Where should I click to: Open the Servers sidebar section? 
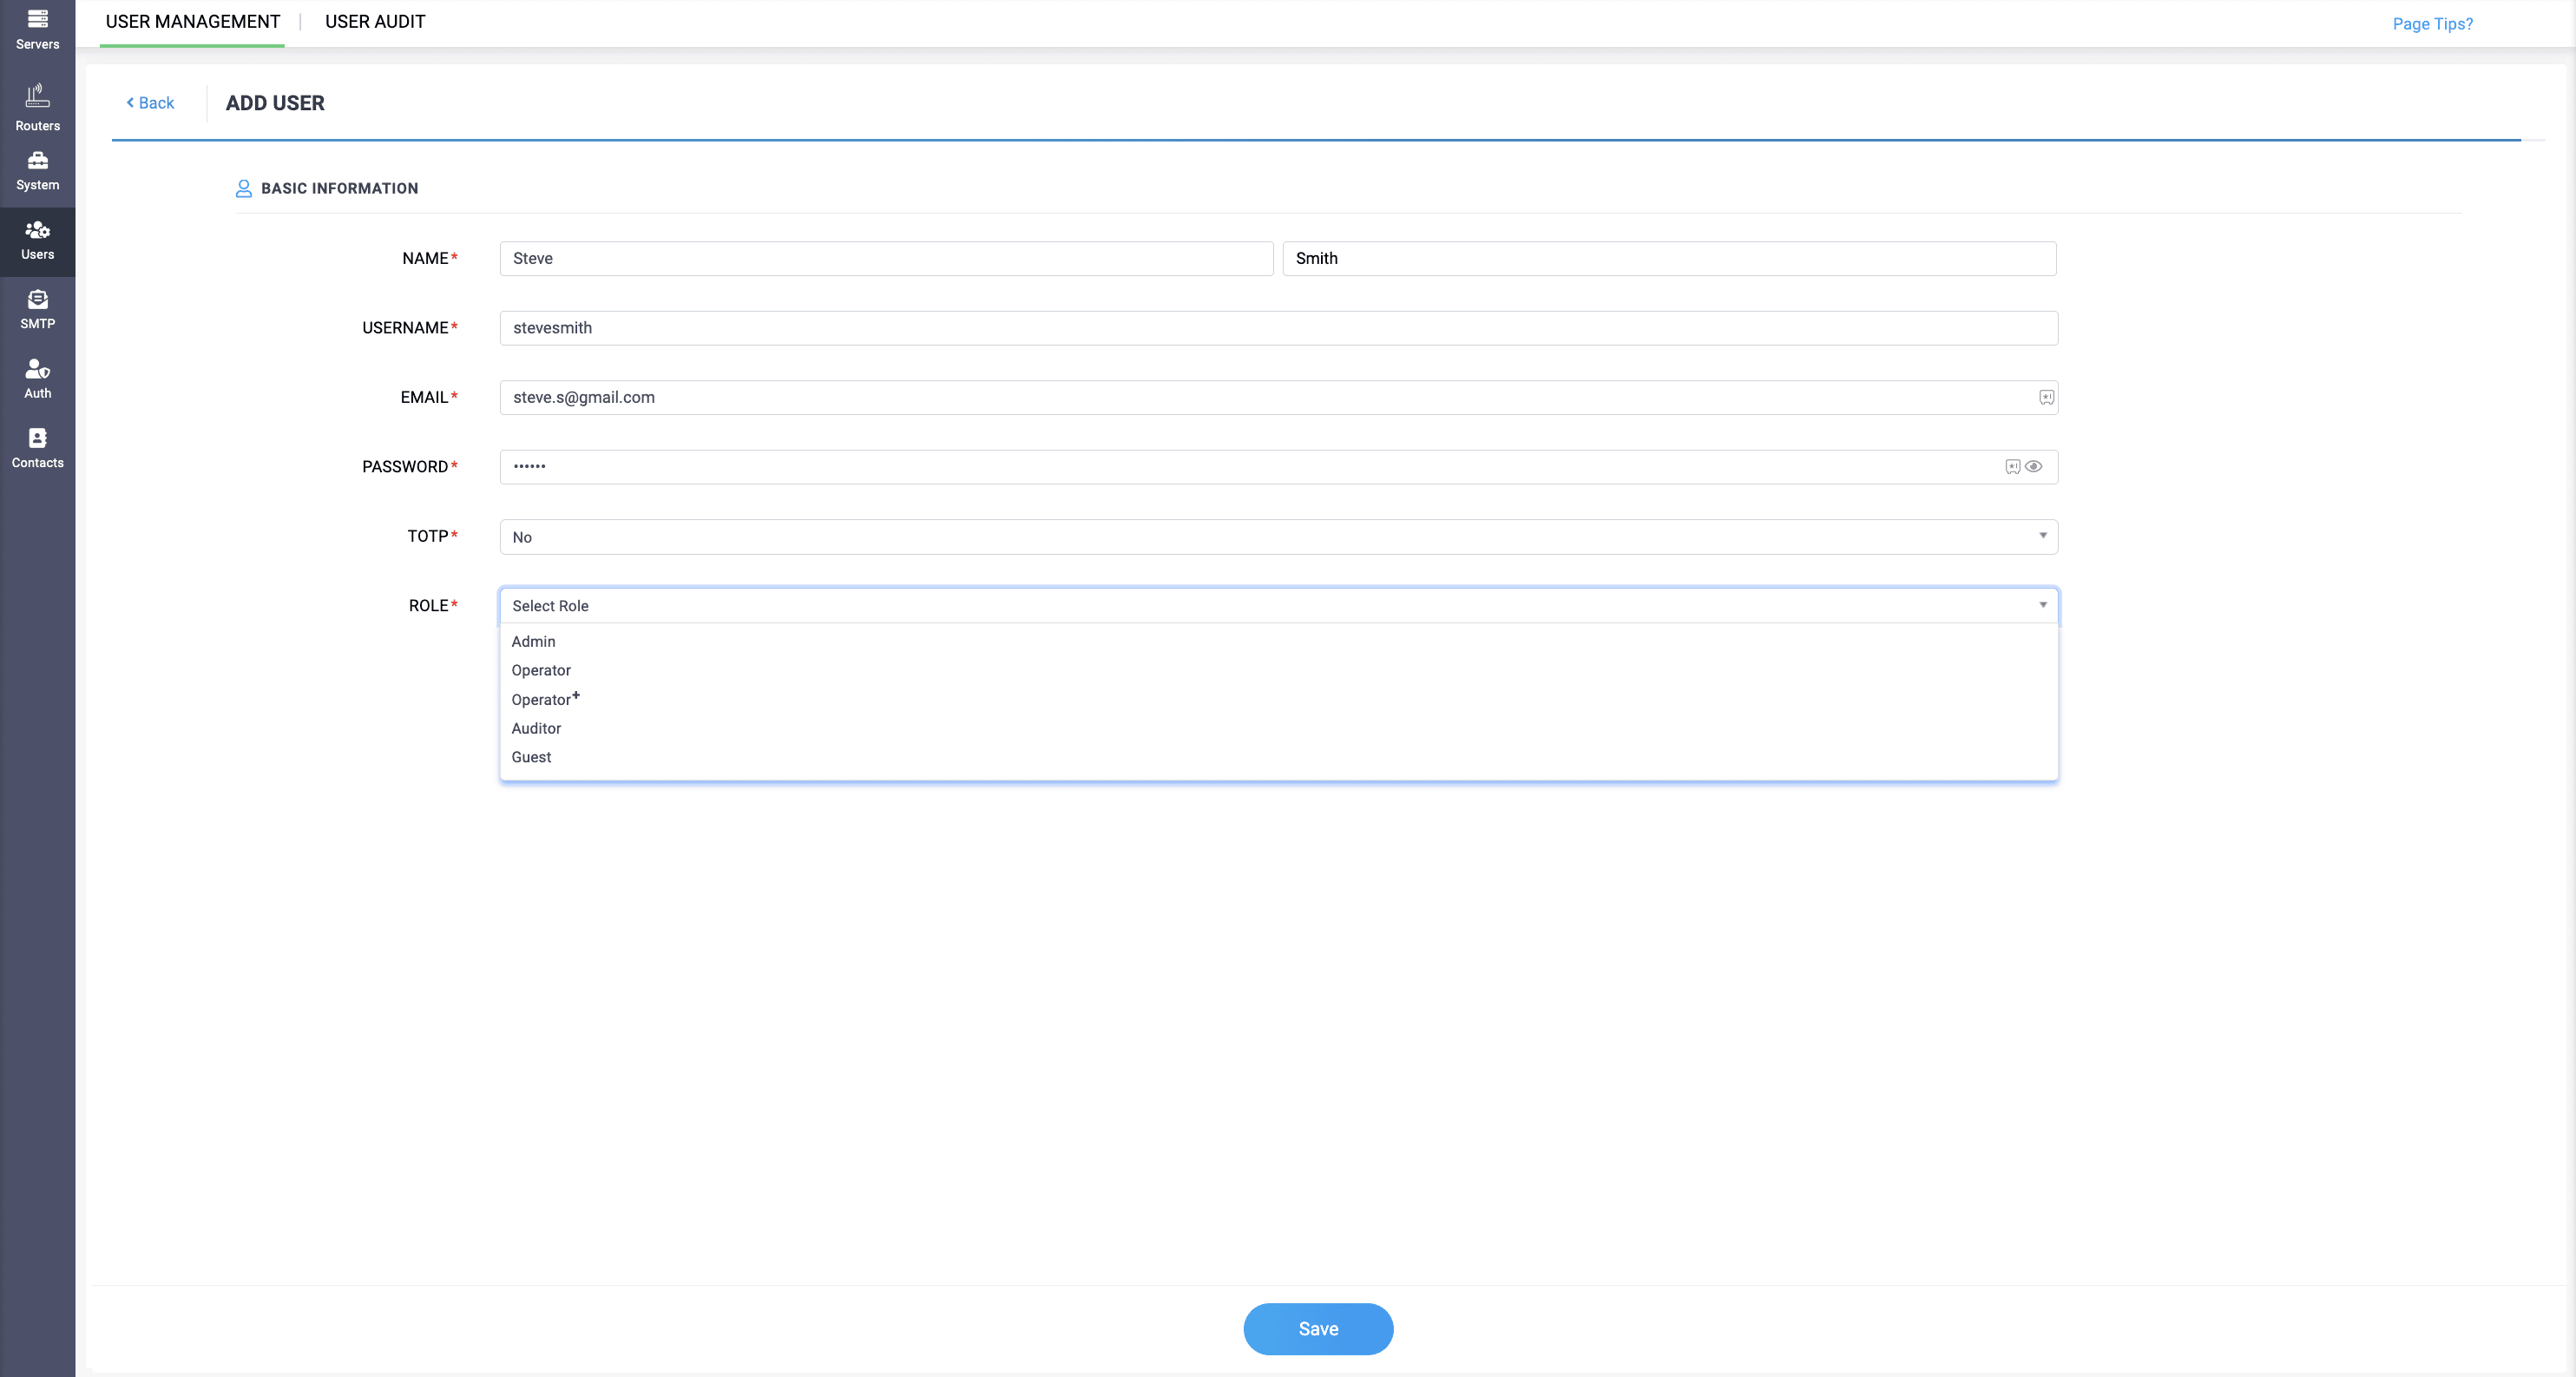(37, 29)
